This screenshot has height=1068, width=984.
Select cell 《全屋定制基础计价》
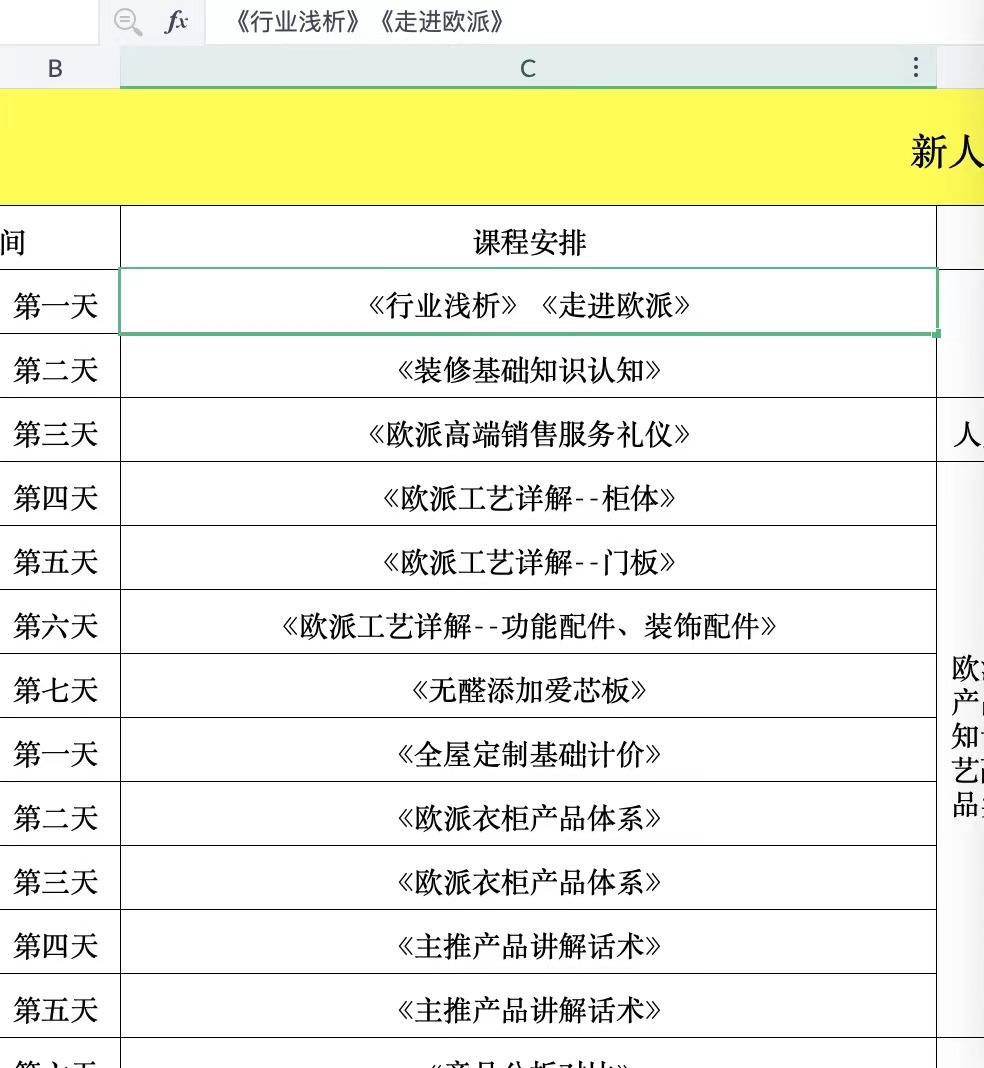pyautogui.click(x=528, y=750)
